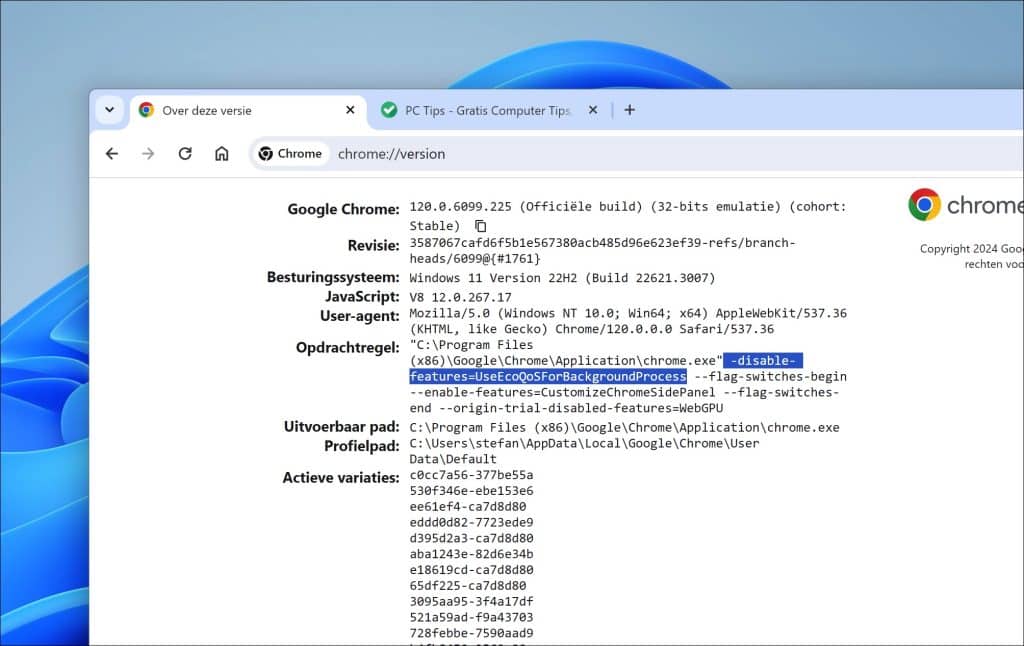The height and width of the screenshot is (646, 1024).
Task: Click the User-agent: label
Action: (360, 317)
